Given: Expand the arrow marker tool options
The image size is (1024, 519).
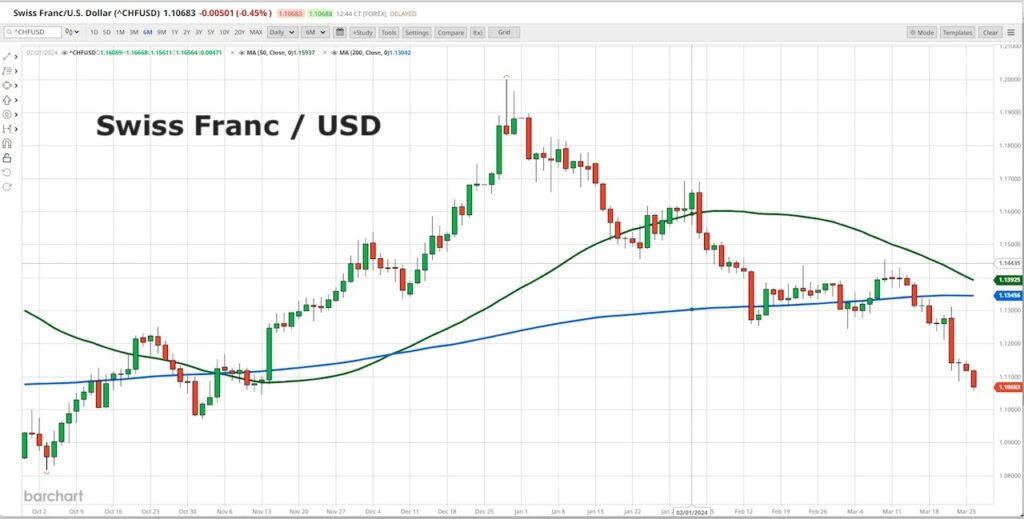Looking at the screenshot, I should click(x=16, y=101).
